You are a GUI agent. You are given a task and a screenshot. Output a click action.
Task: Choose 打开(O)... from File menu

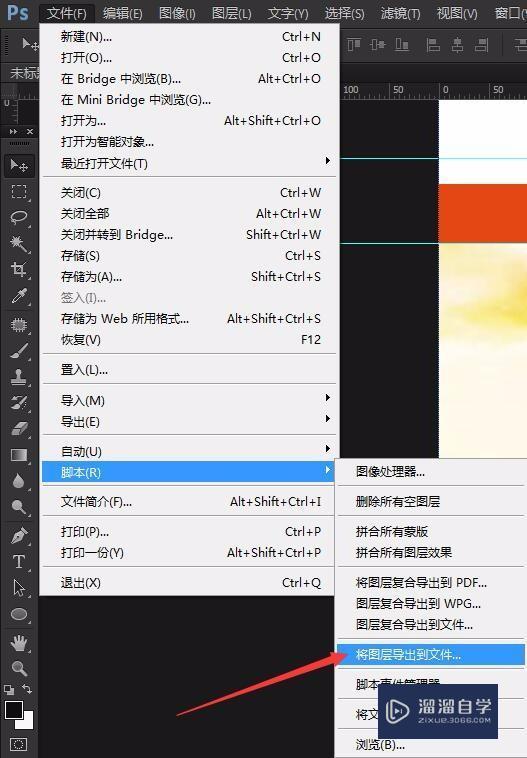point(189,58)
